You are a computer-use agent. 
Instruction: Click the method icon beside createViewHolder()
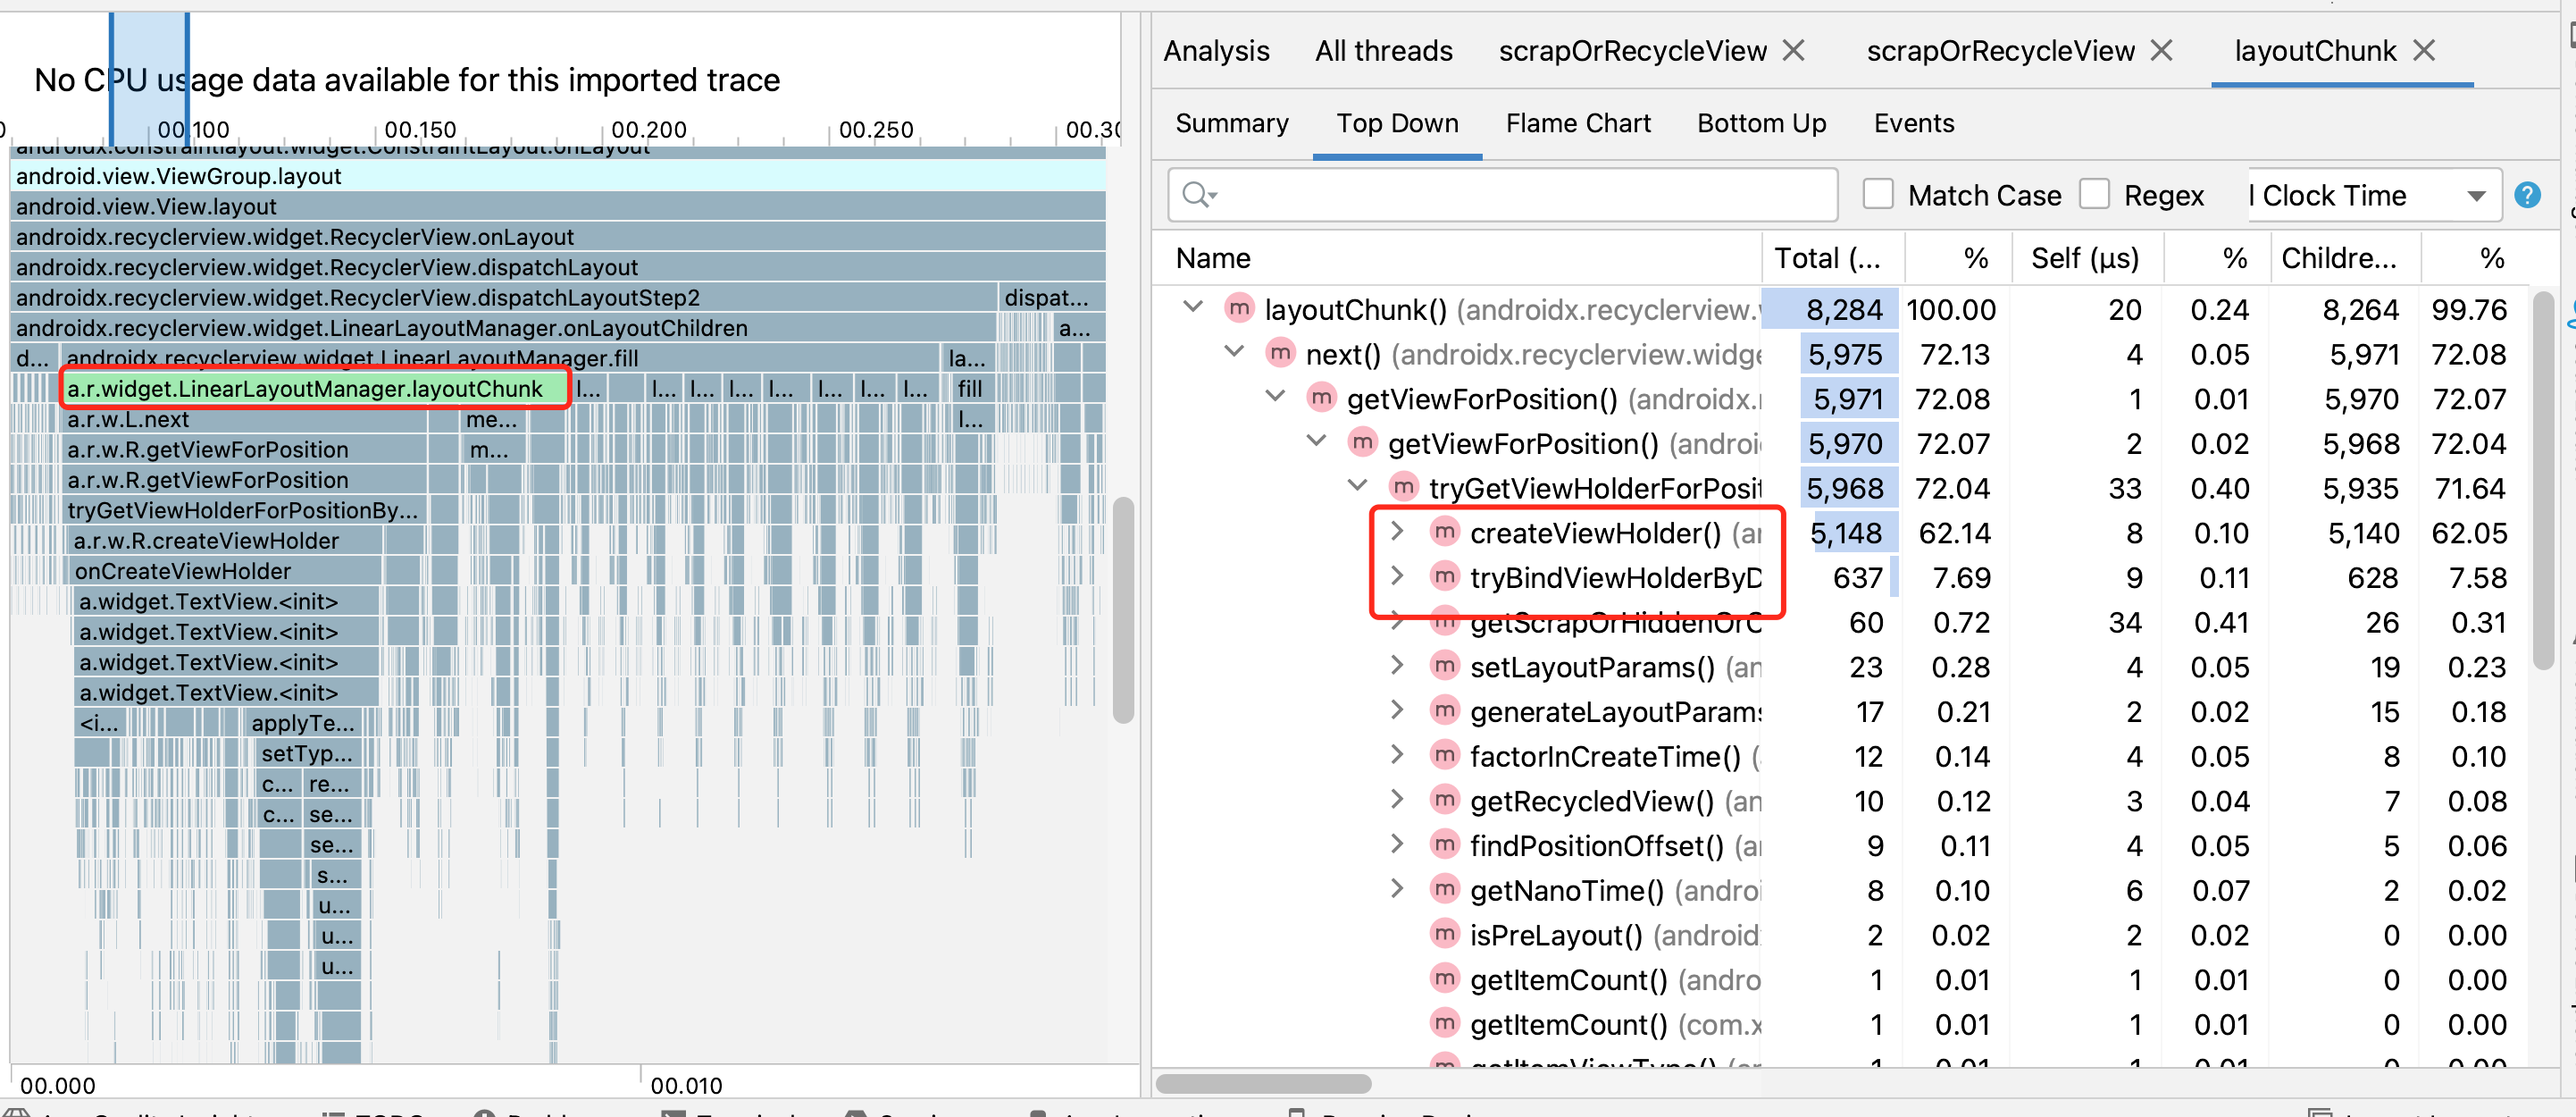(1443, 532)
